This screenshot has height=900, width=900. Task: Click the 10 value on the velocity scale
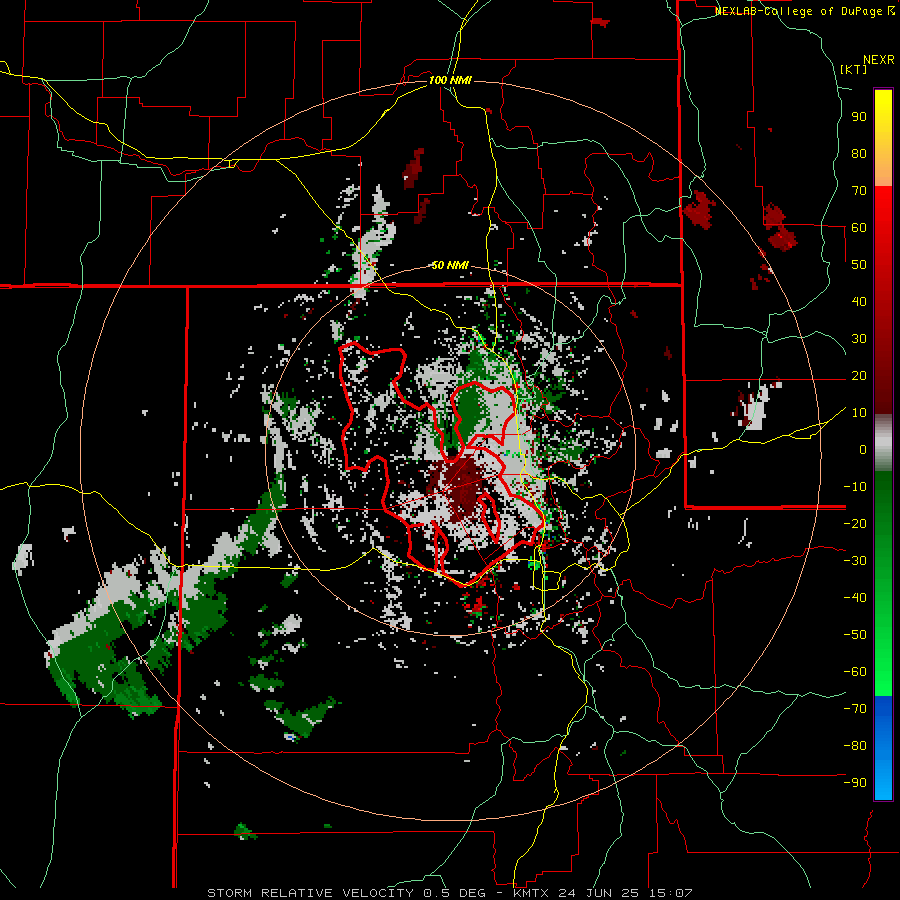[859, 413]
